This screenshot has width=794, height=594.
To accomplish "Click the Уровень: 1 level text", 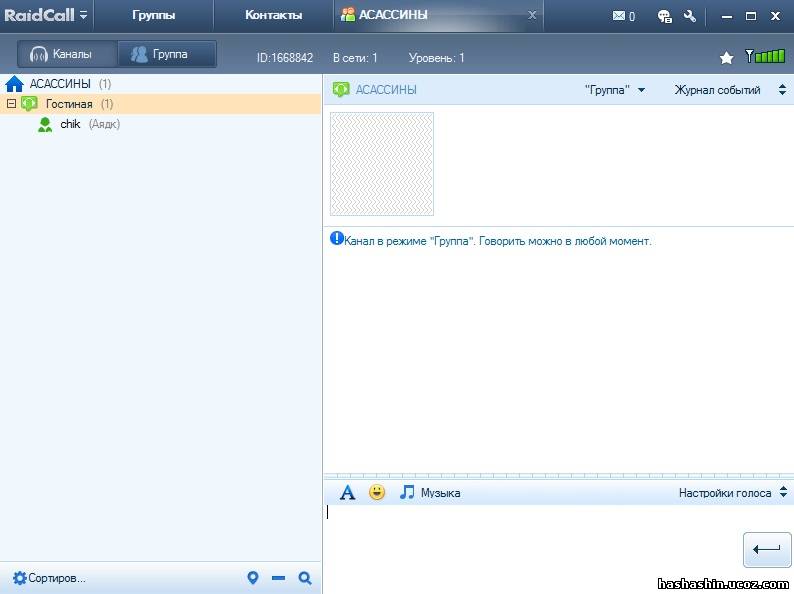I will [x=436, y=58].
